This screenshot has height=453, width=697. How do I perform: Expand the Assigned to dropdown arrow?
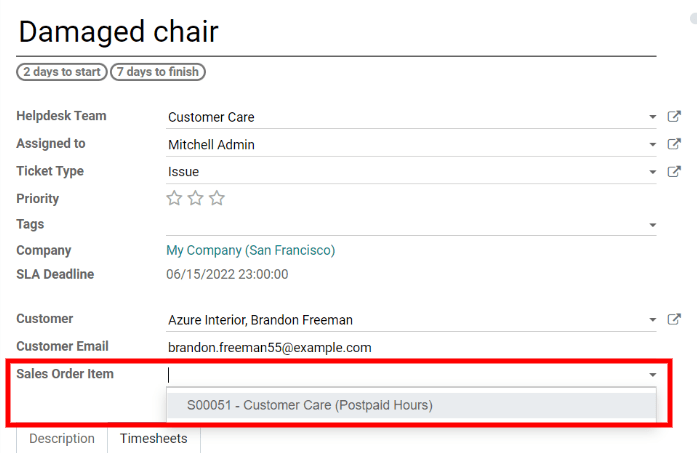(x=652, y=145)
